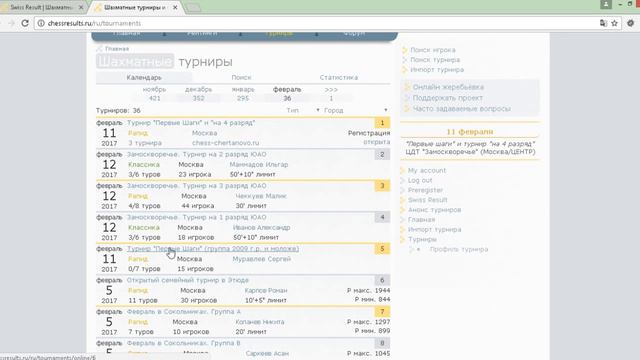This screenshot has height=360, width=640.
Task: Open My account link
Action: click(427, 170)
